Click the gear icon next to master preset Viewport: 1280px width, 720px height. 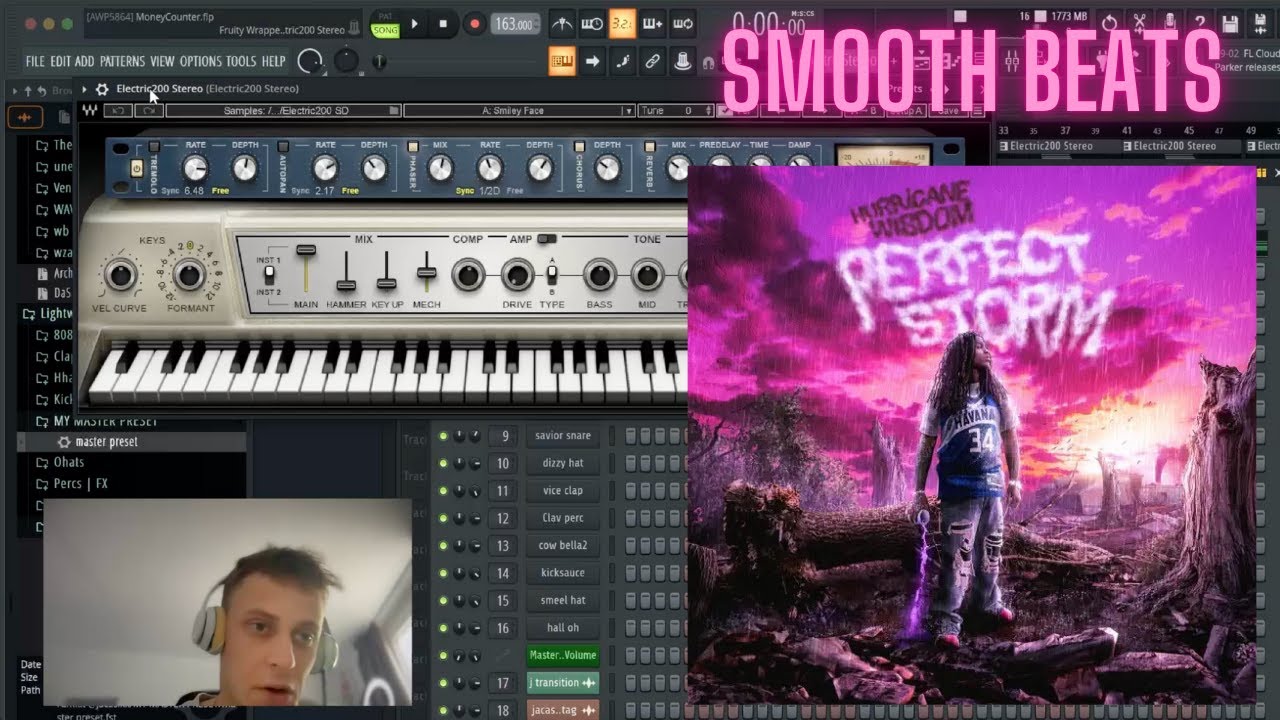(64, 442)
